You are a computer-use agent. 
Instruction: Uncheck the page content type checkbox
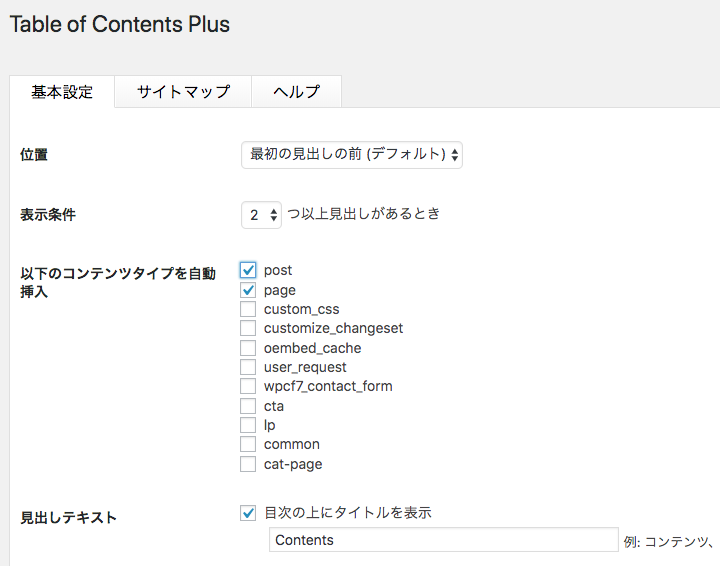[x=249, y=290]
